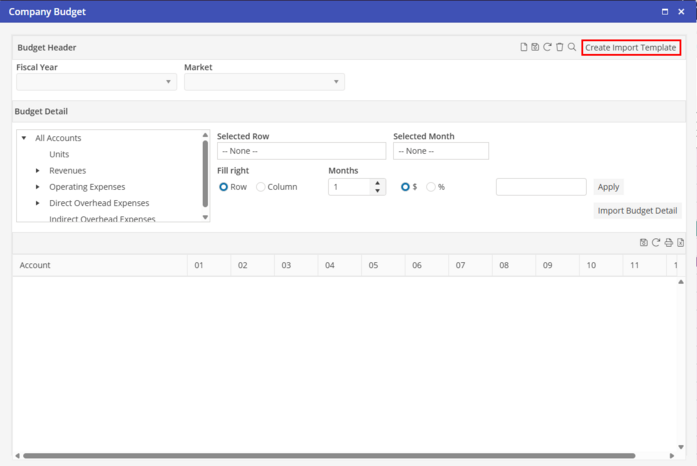Choose the percent (%) radio option

431,187
